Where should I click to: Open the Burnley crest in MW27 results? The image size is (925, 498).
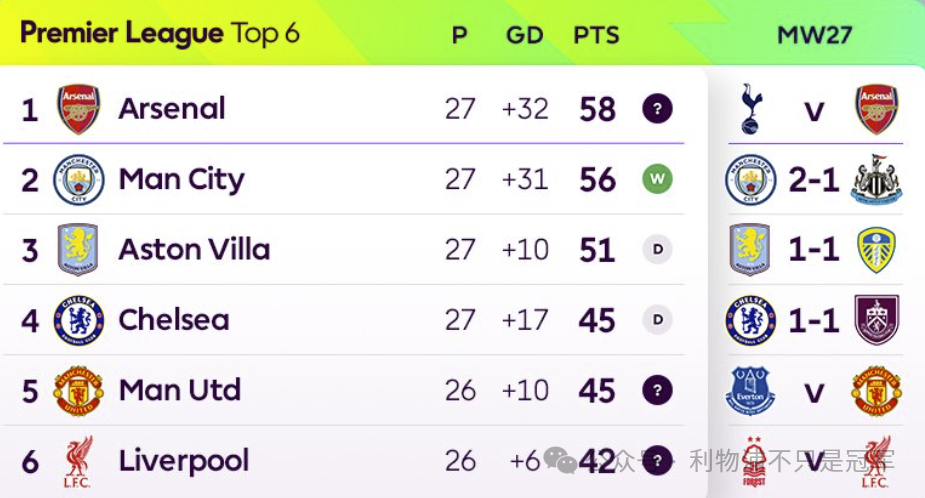[x=876, y=320]
